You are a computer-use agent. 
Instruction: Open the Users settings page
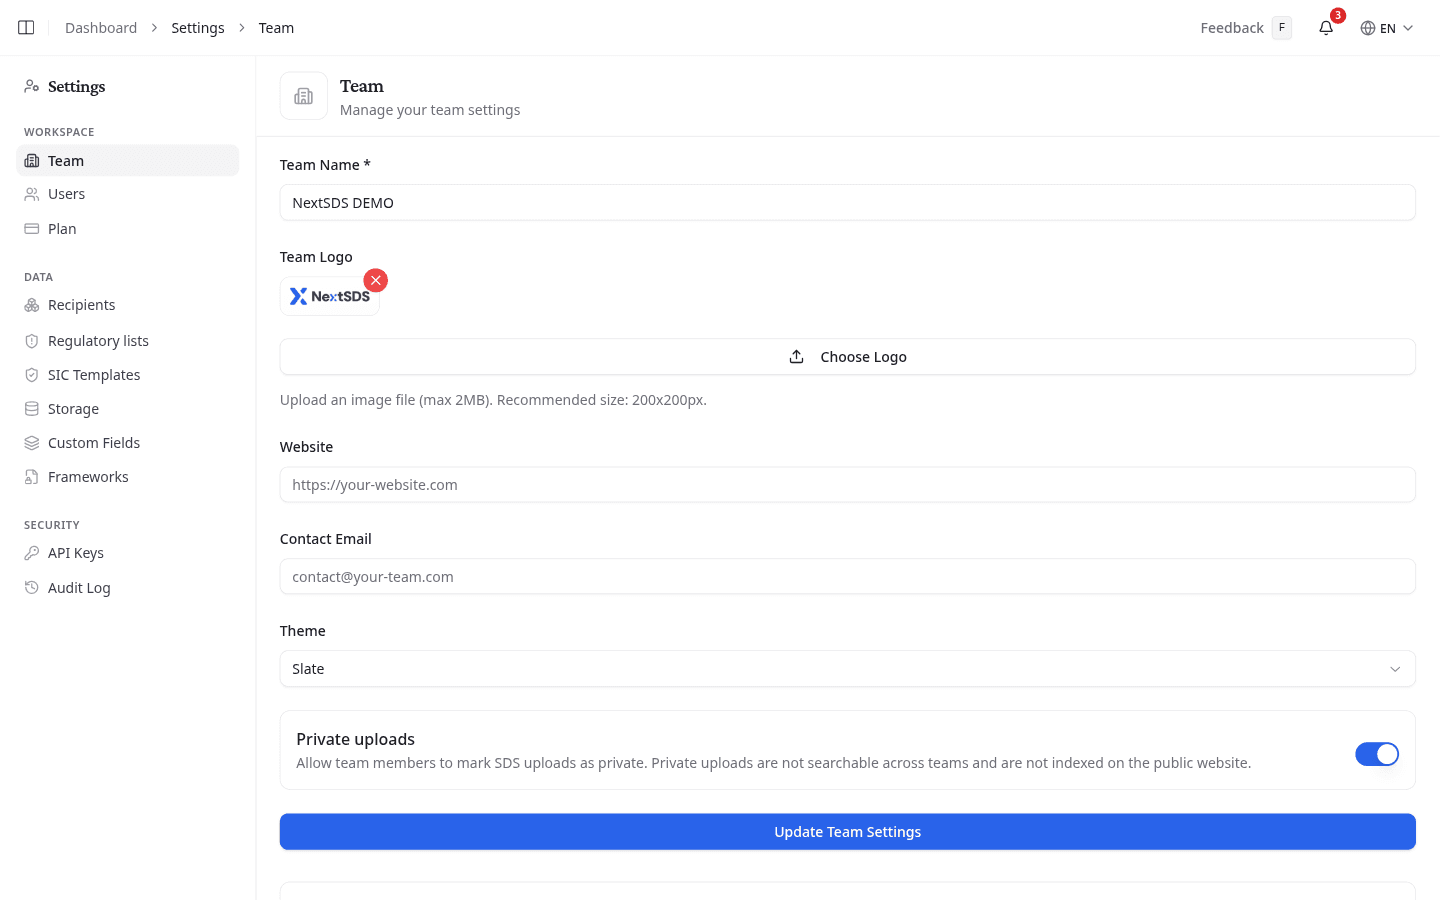(x=128, y=194)
